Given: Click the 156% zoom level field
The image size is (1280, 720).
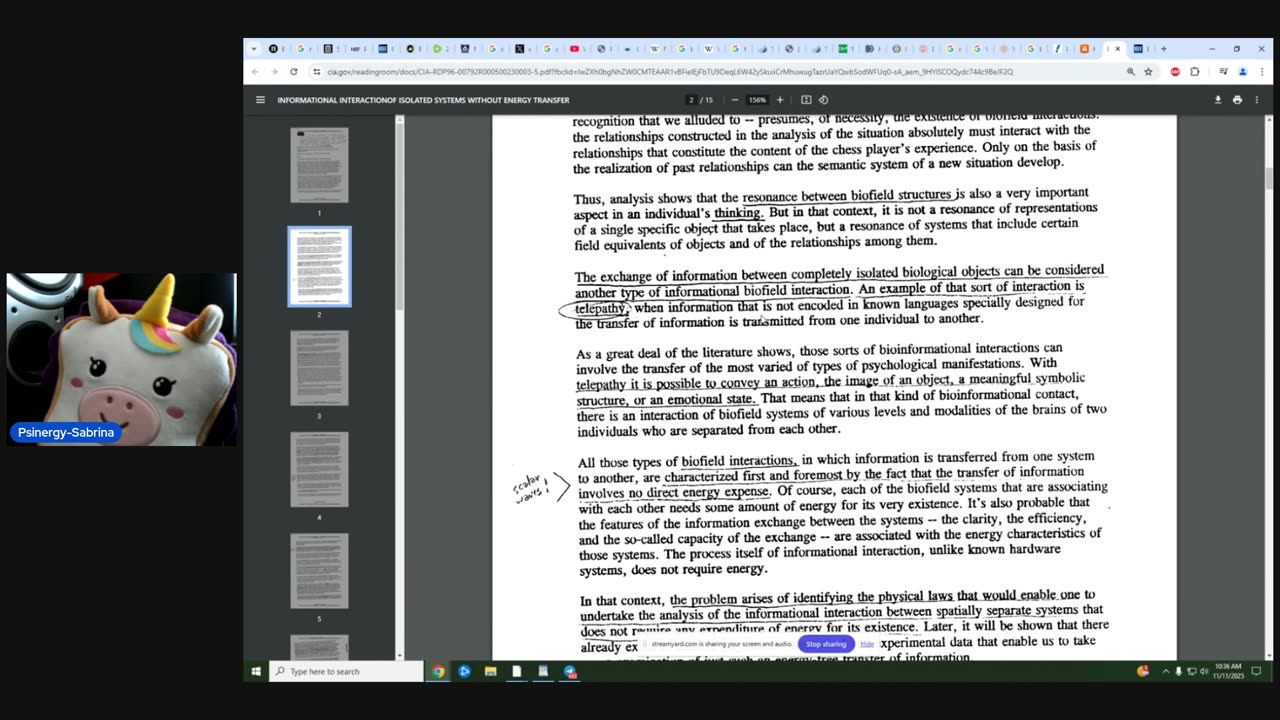Looking at the screenshot, I should click(757, 100).
